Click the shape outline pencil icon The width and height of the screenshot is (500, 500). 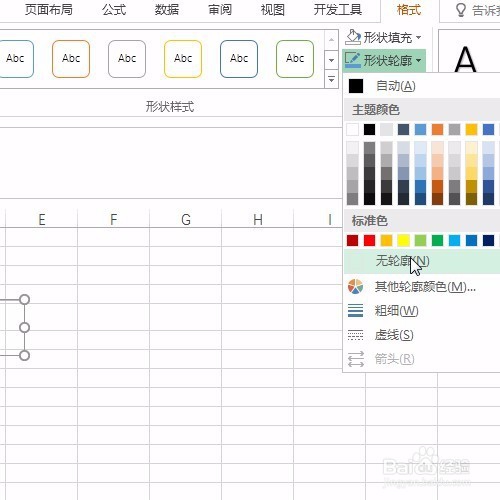click(353, 60)
